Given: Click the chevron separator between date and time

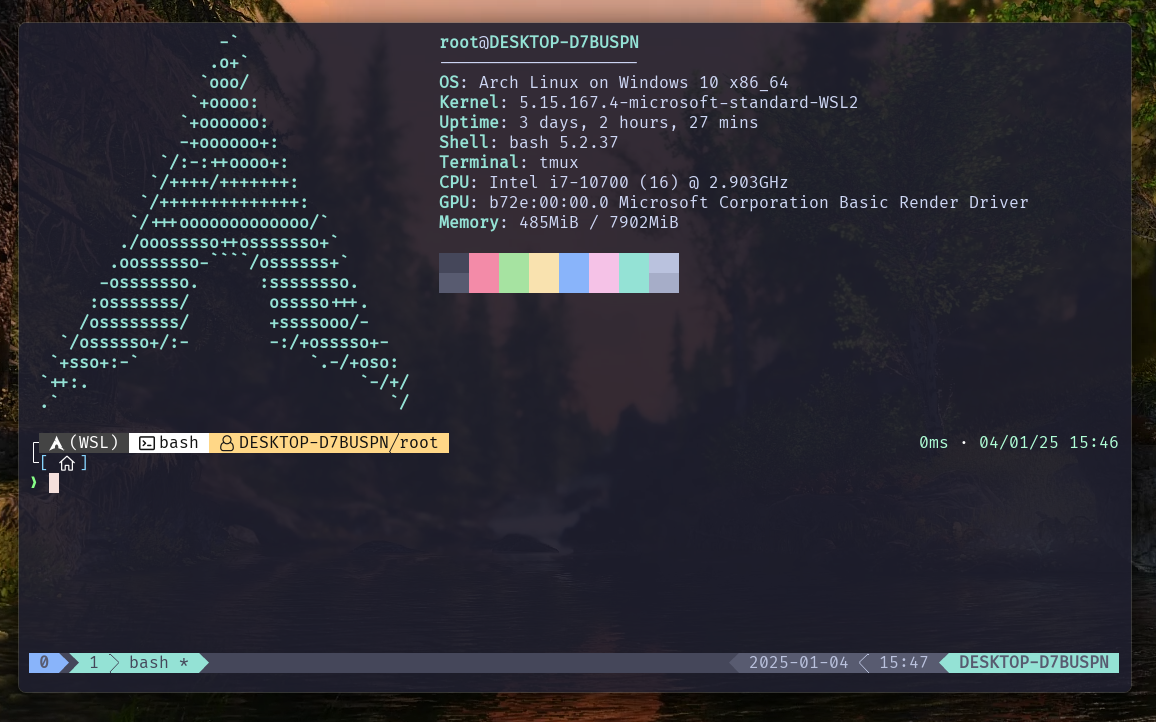Looking at the screenshot, I should point(864,663).
